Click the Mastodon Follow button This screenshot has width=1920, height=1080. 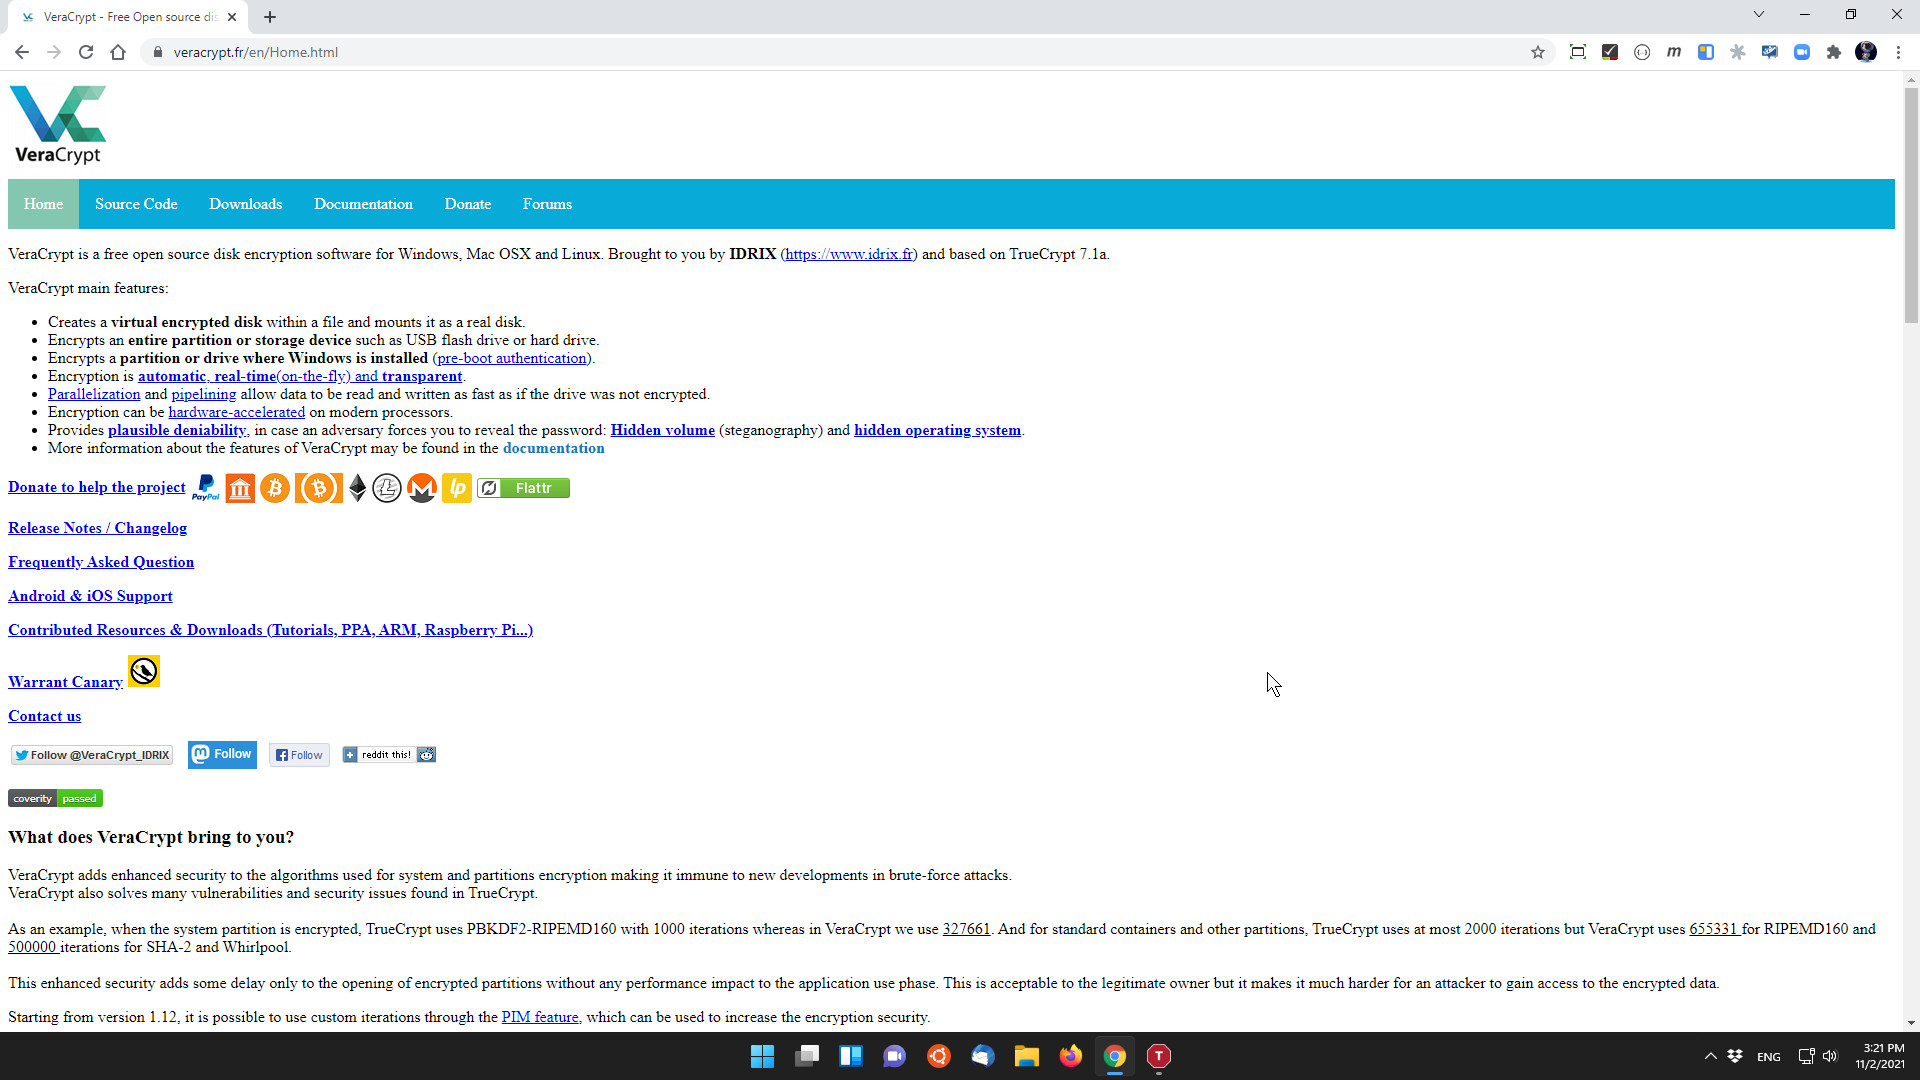click(x=222, y=754)
